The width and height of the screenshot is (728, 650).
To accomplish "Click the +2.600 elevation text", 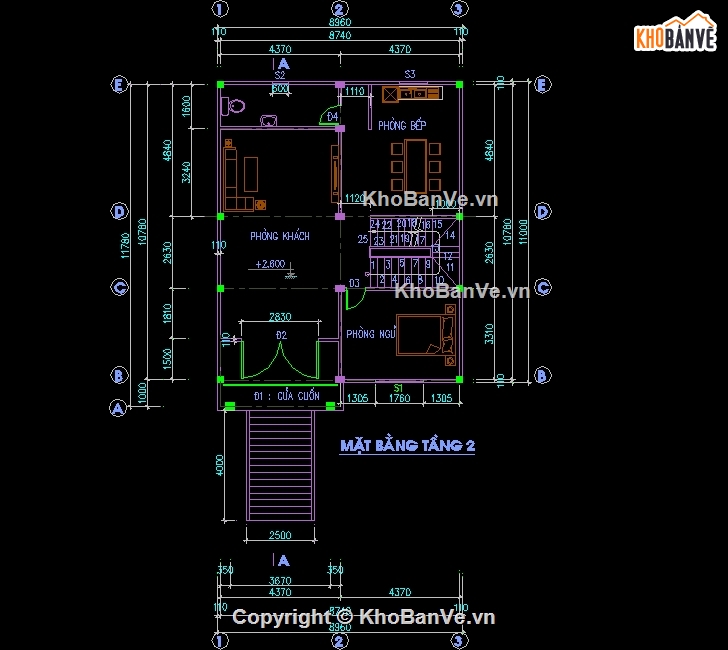I will point(270,264).
